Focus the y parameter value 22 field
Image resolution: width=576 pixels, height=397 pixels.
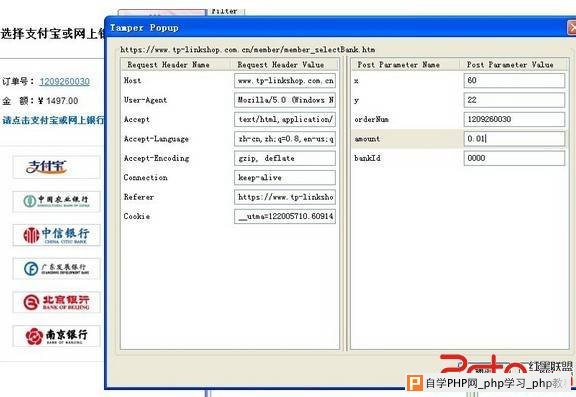pyautogui.click(x=514, y=100)
